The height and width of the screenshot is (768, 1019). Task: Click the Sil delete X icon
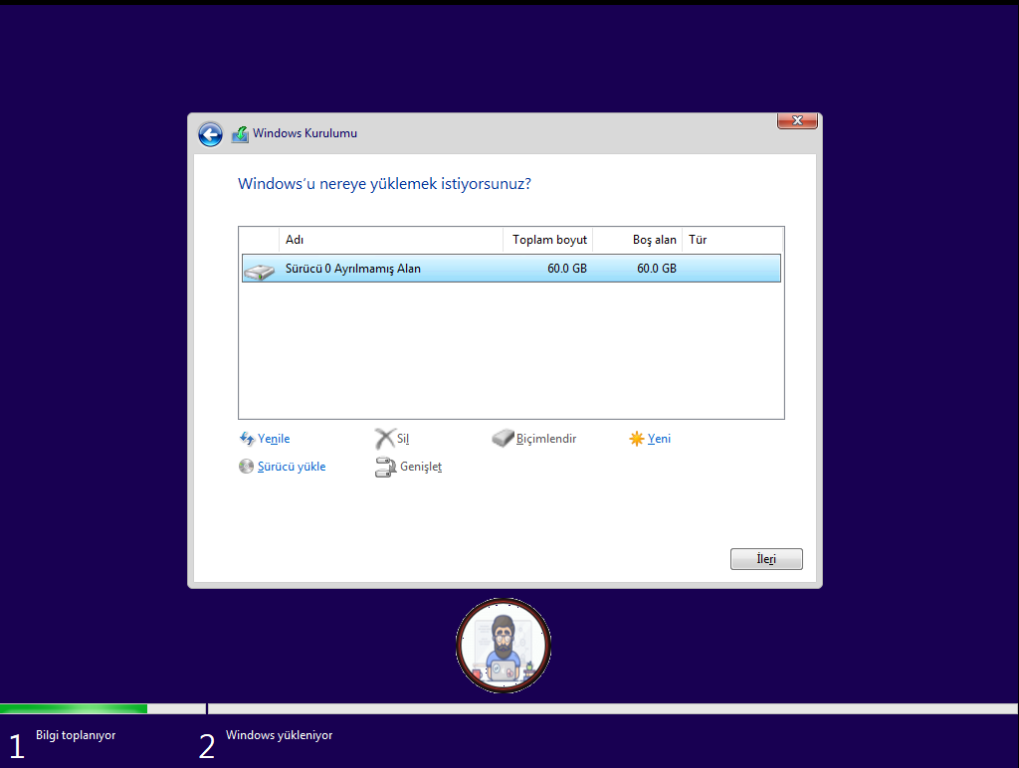[385, 439]
